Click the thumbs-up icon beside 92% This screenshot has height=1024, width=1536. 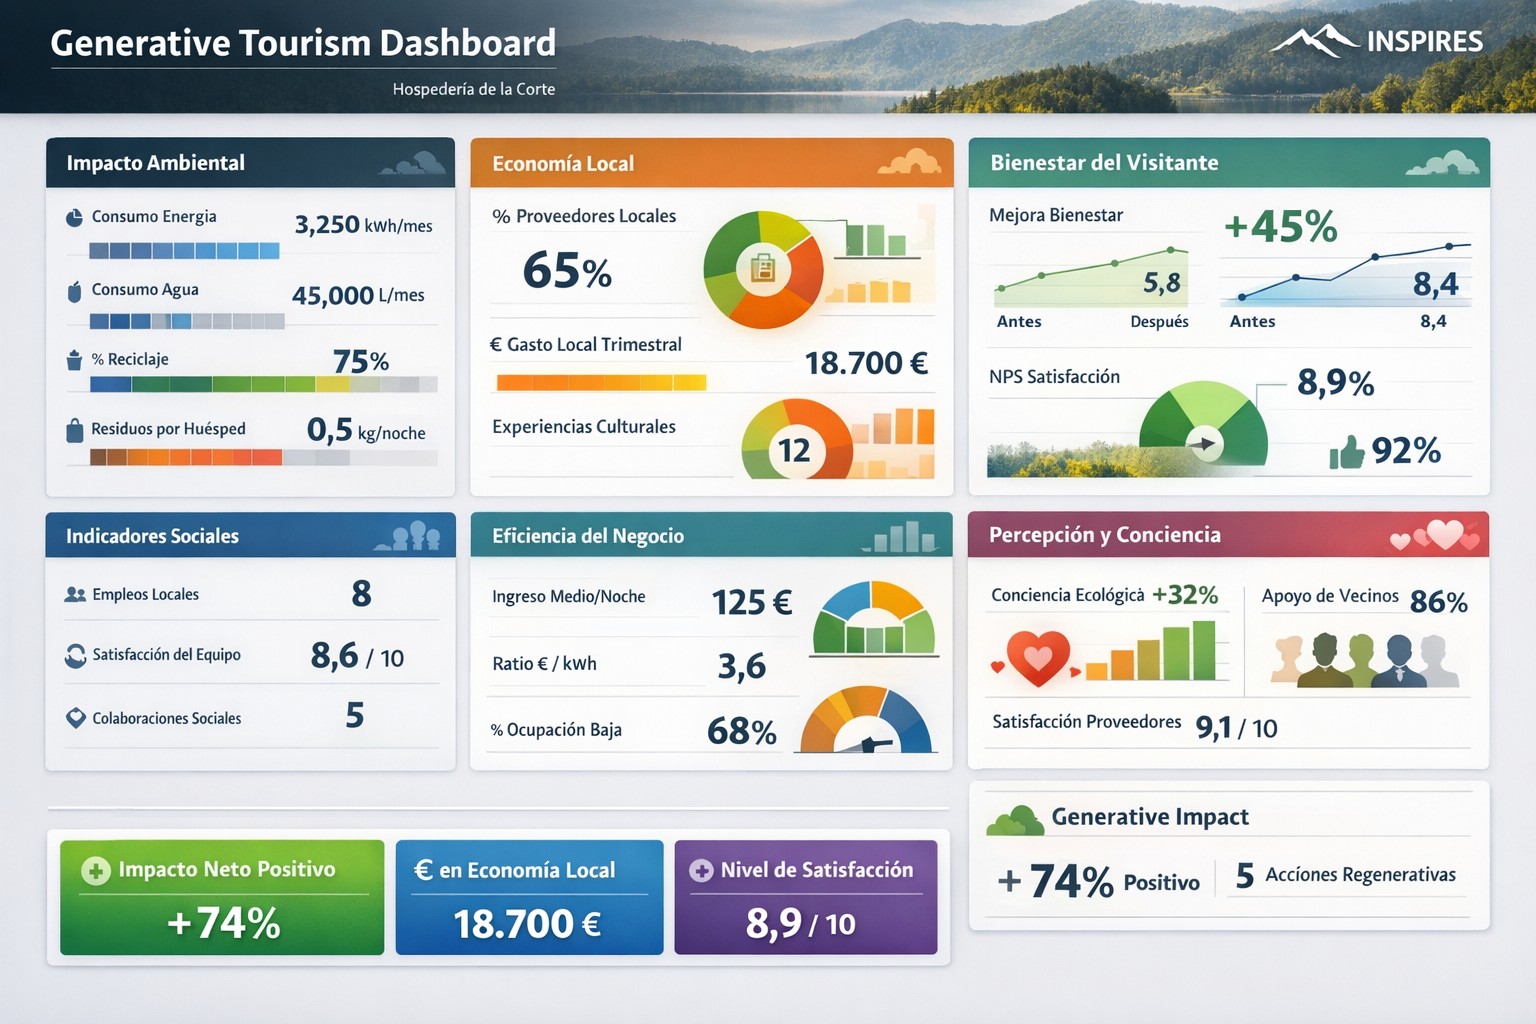coord(1346,453)
